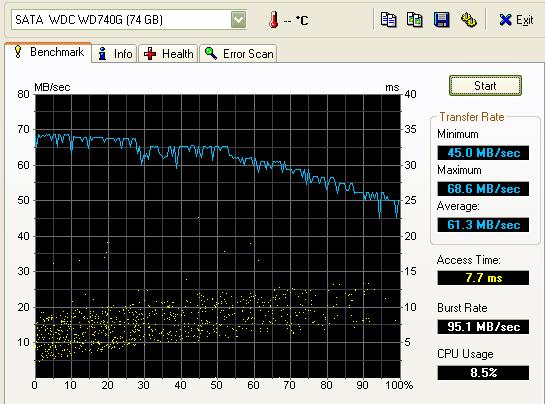Click the blue X Exit icon

tap(505, 20)
